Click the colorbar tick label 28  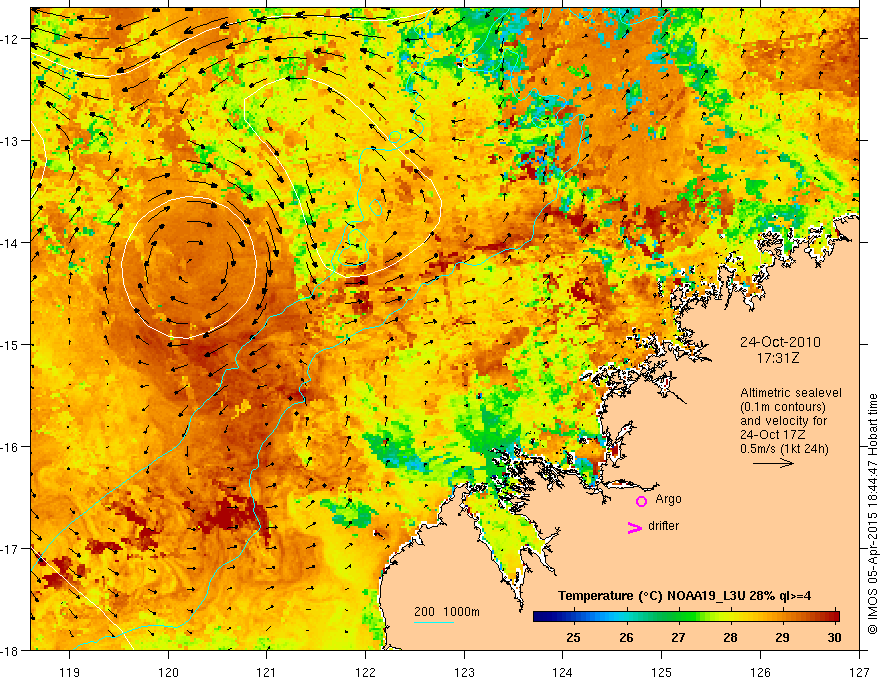730,637
